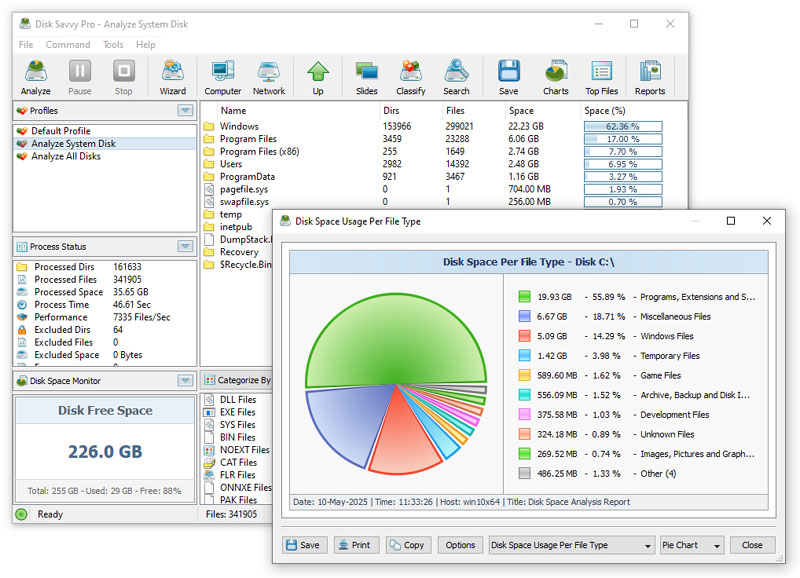The image size is (800, 578).
Task: Click the Reports toolbar icon
Action: coord(650,77)
